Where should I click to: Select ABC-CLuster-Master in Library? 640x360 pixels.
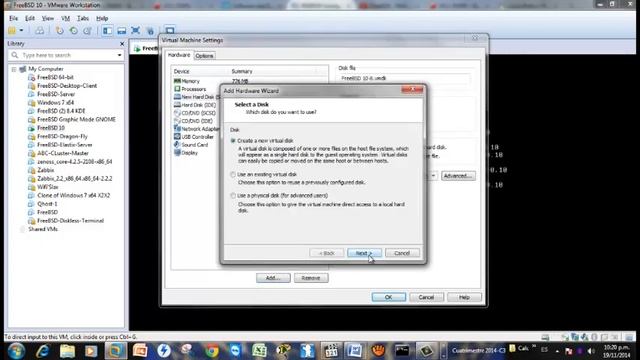click(62, 153)
